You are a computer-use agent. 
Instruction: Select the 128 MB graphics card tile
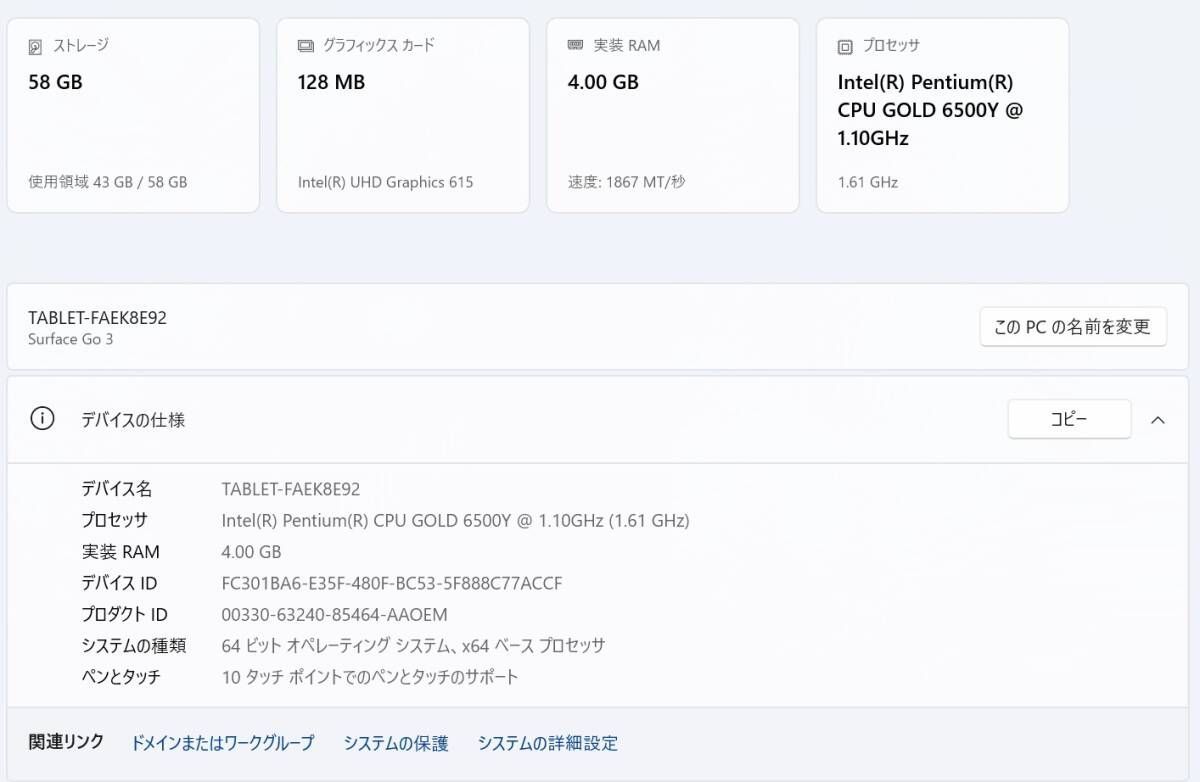tap(402, 115)
